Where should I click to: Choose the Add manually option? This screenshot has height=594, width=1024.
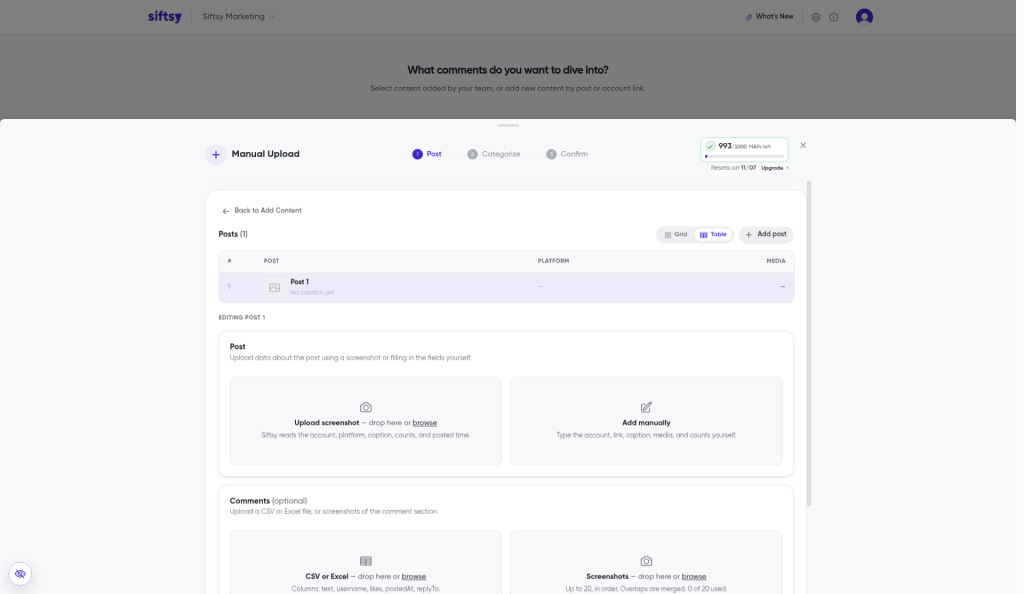click(x=646, y=421)
